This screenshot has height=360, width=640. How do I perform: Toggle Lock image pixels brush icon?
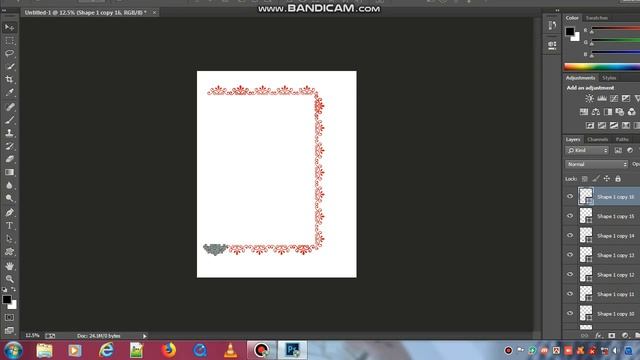[x=596, y=179]
